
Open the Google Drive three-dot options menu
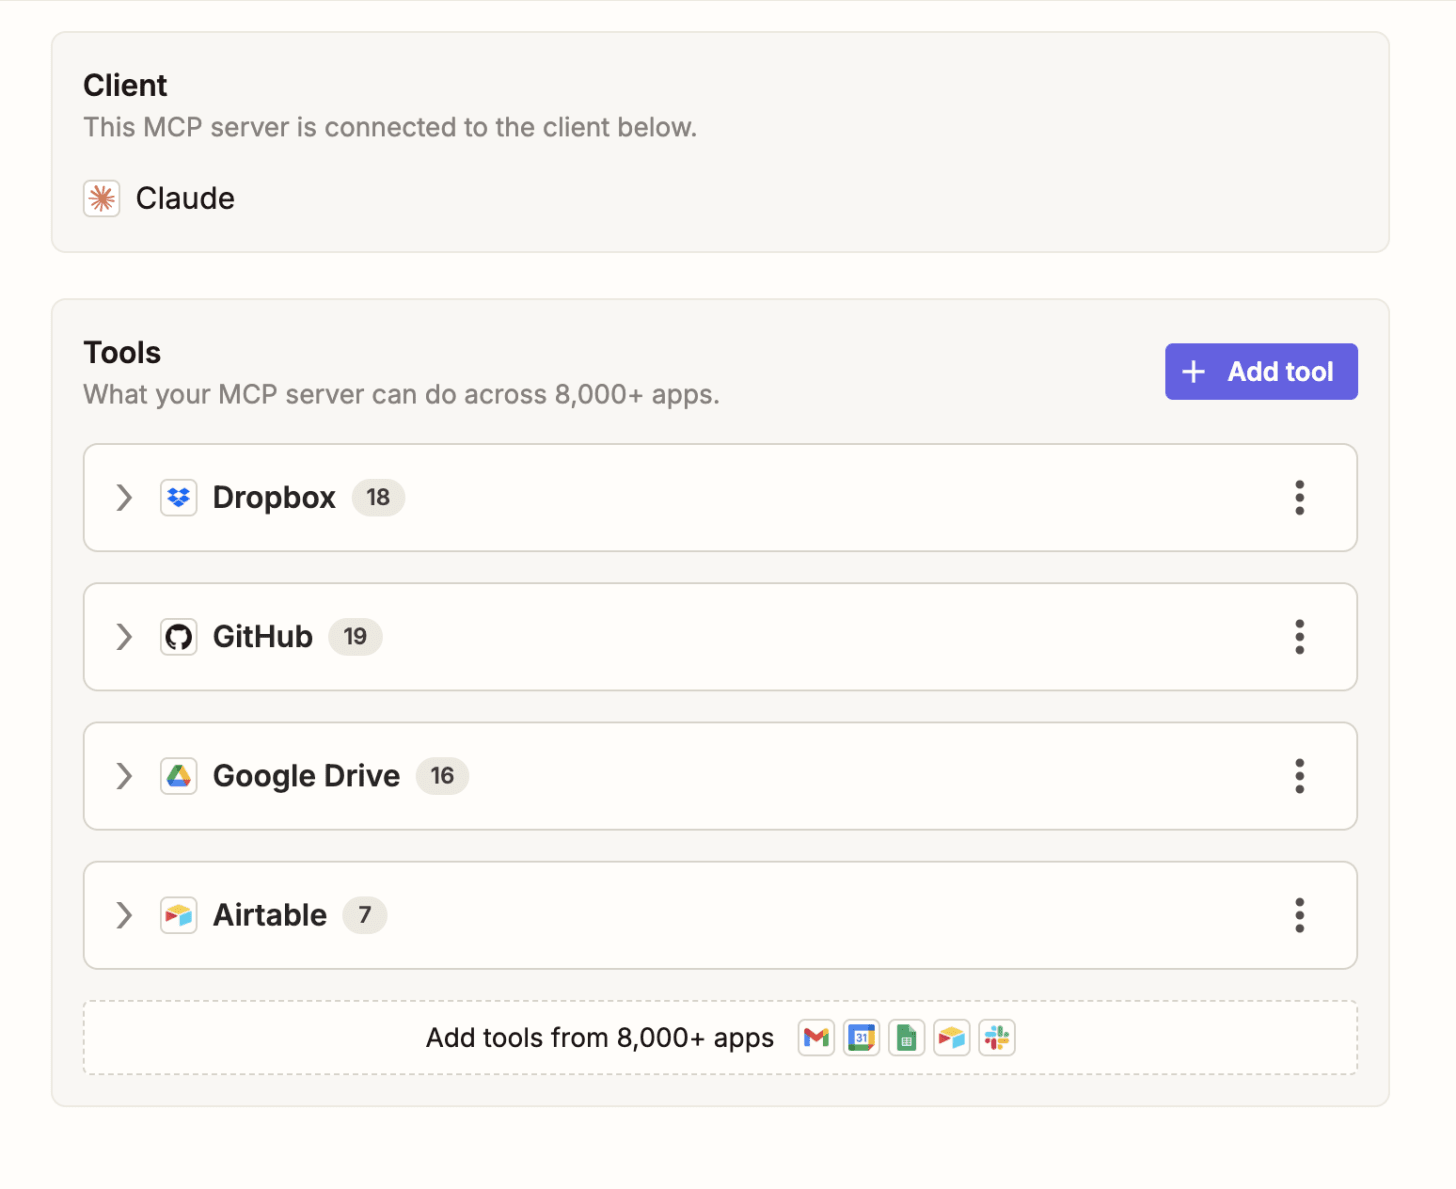[x=1300, y=776]
